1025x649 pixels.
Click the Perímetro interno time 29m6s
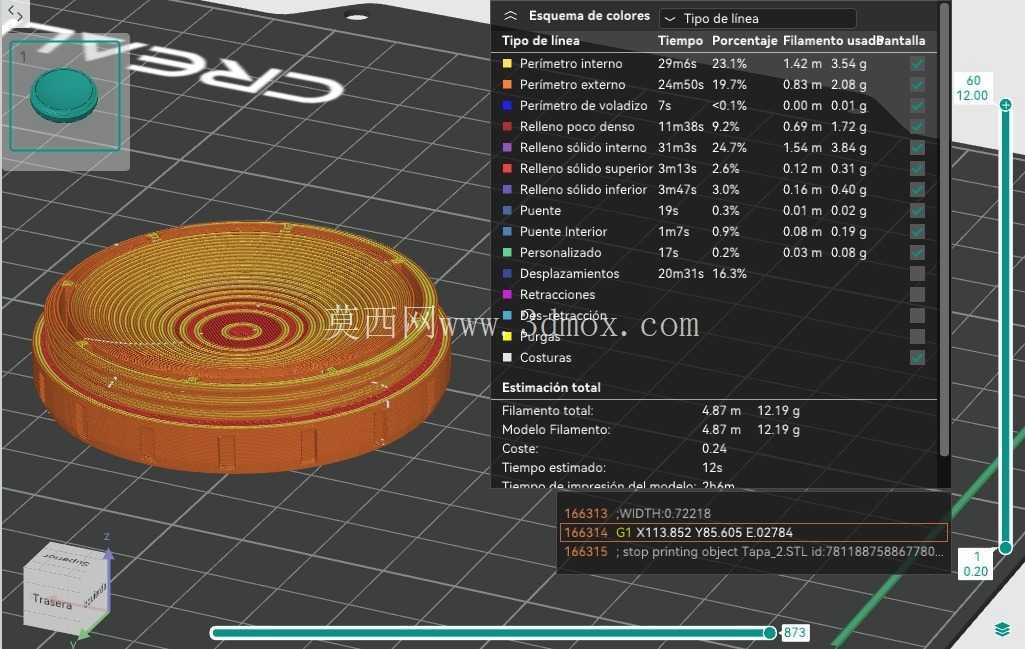[677, 63]
